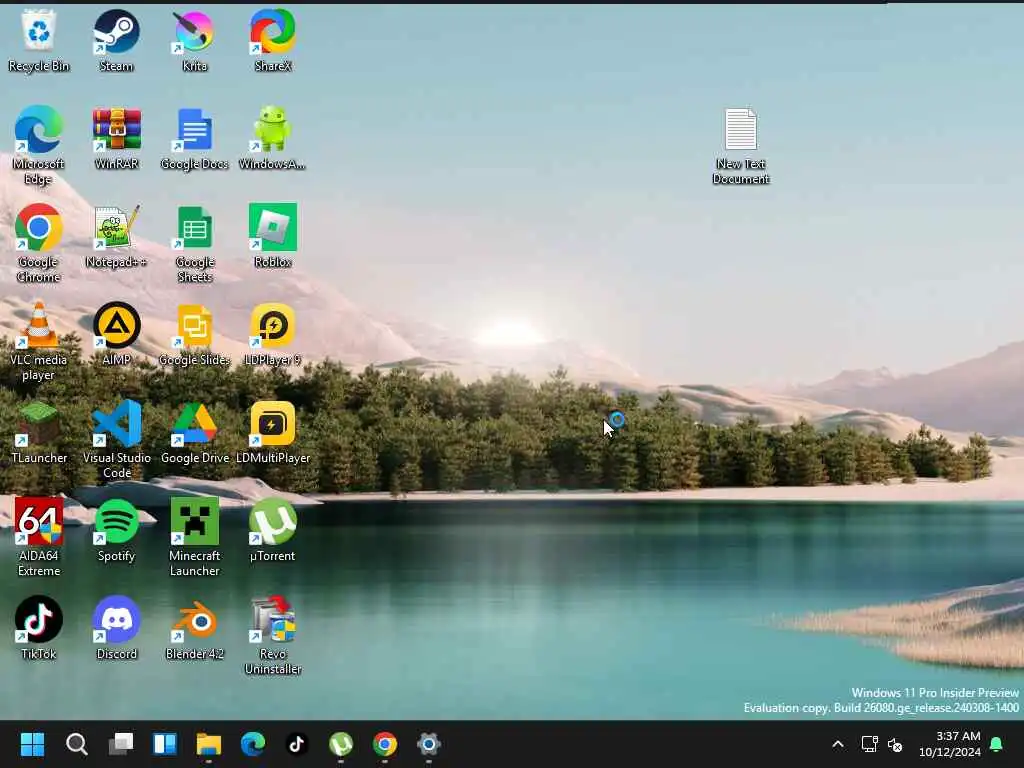Select the Notepad++ desktop shortcut
Screen dimensions: 1024x768
point(116,236)
